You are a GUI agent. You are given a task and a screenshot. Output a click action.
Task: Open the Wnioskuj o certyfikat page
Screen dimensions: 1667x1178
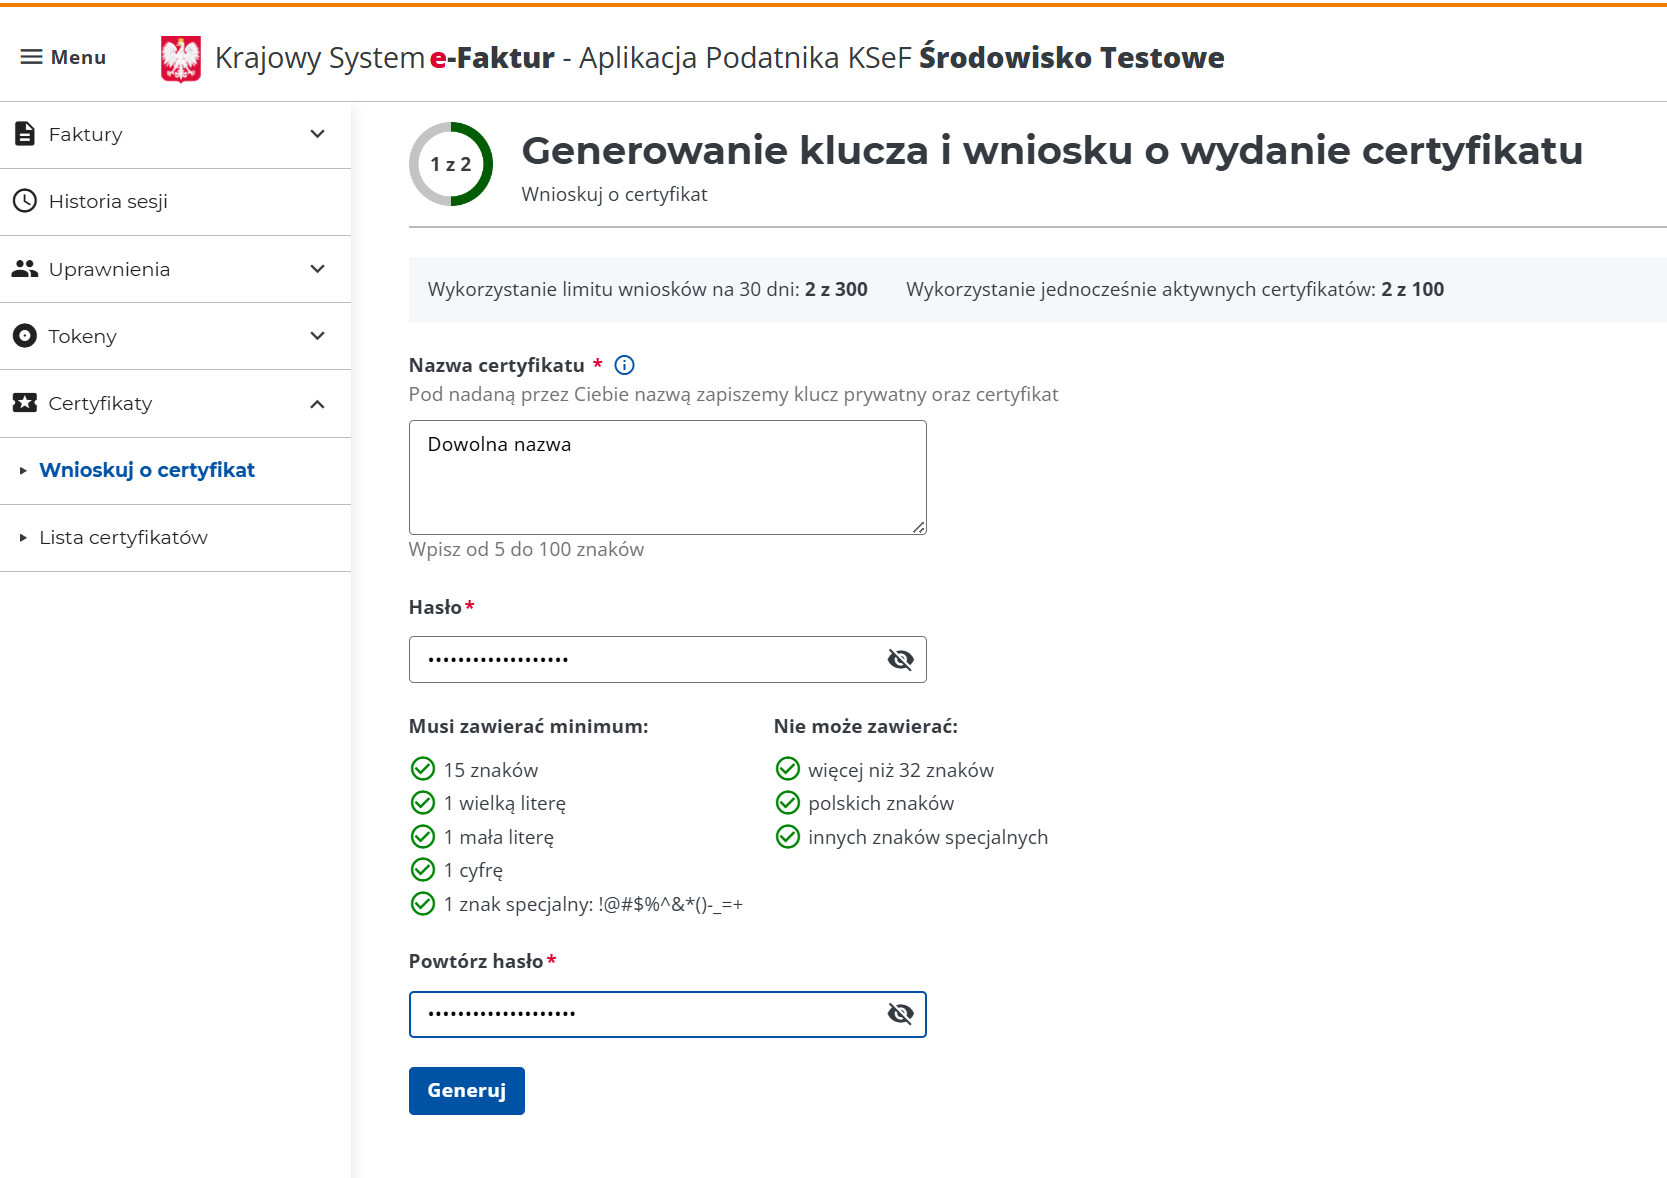[147, 469]
